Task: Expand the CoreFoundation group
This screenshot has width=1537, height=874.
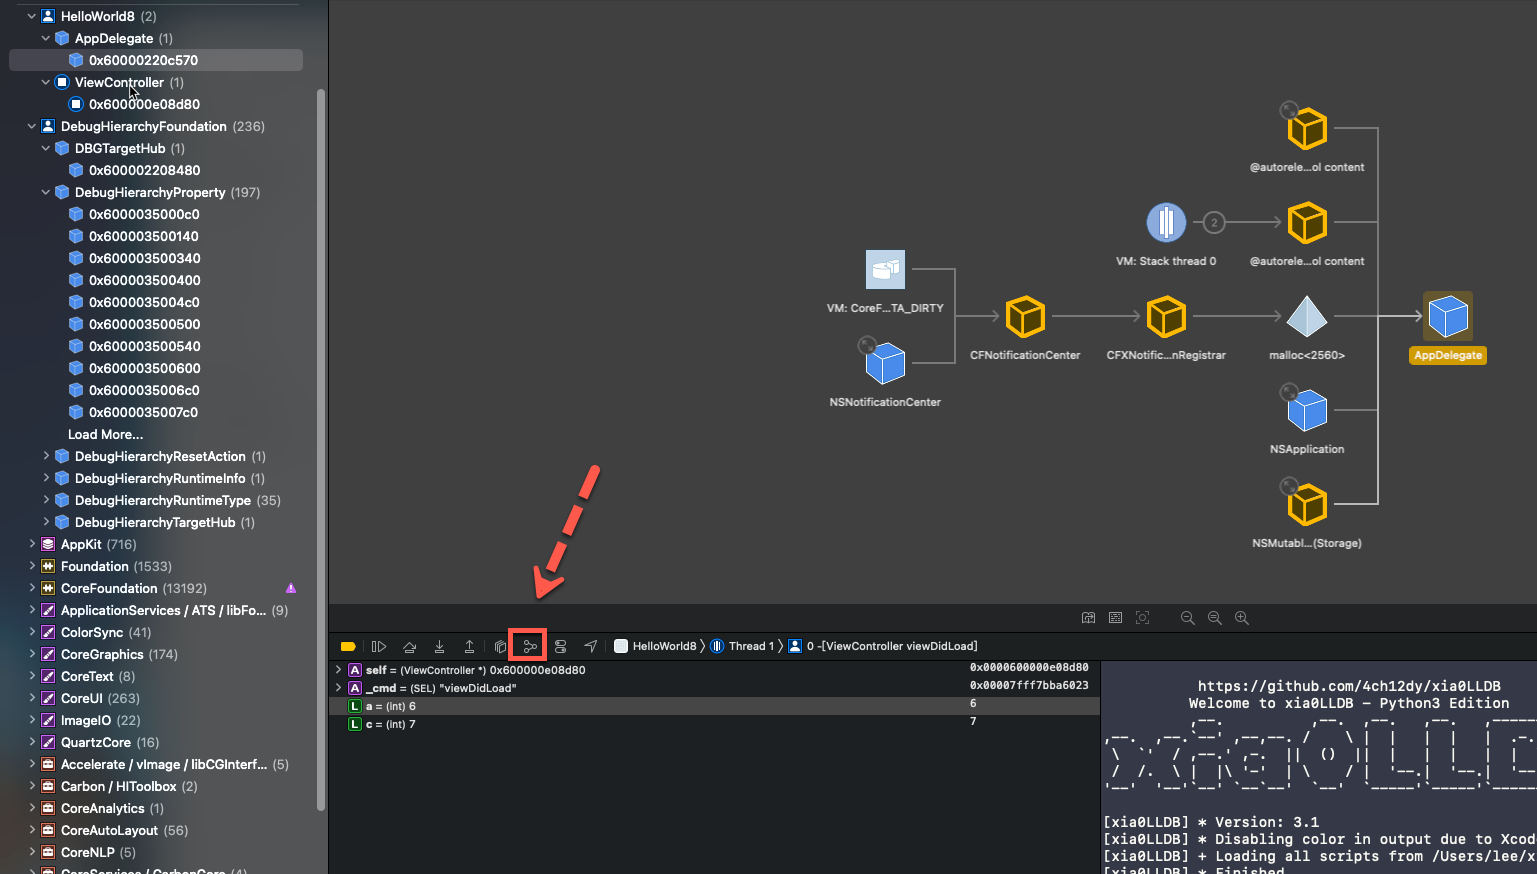Action: click(32, 588)
